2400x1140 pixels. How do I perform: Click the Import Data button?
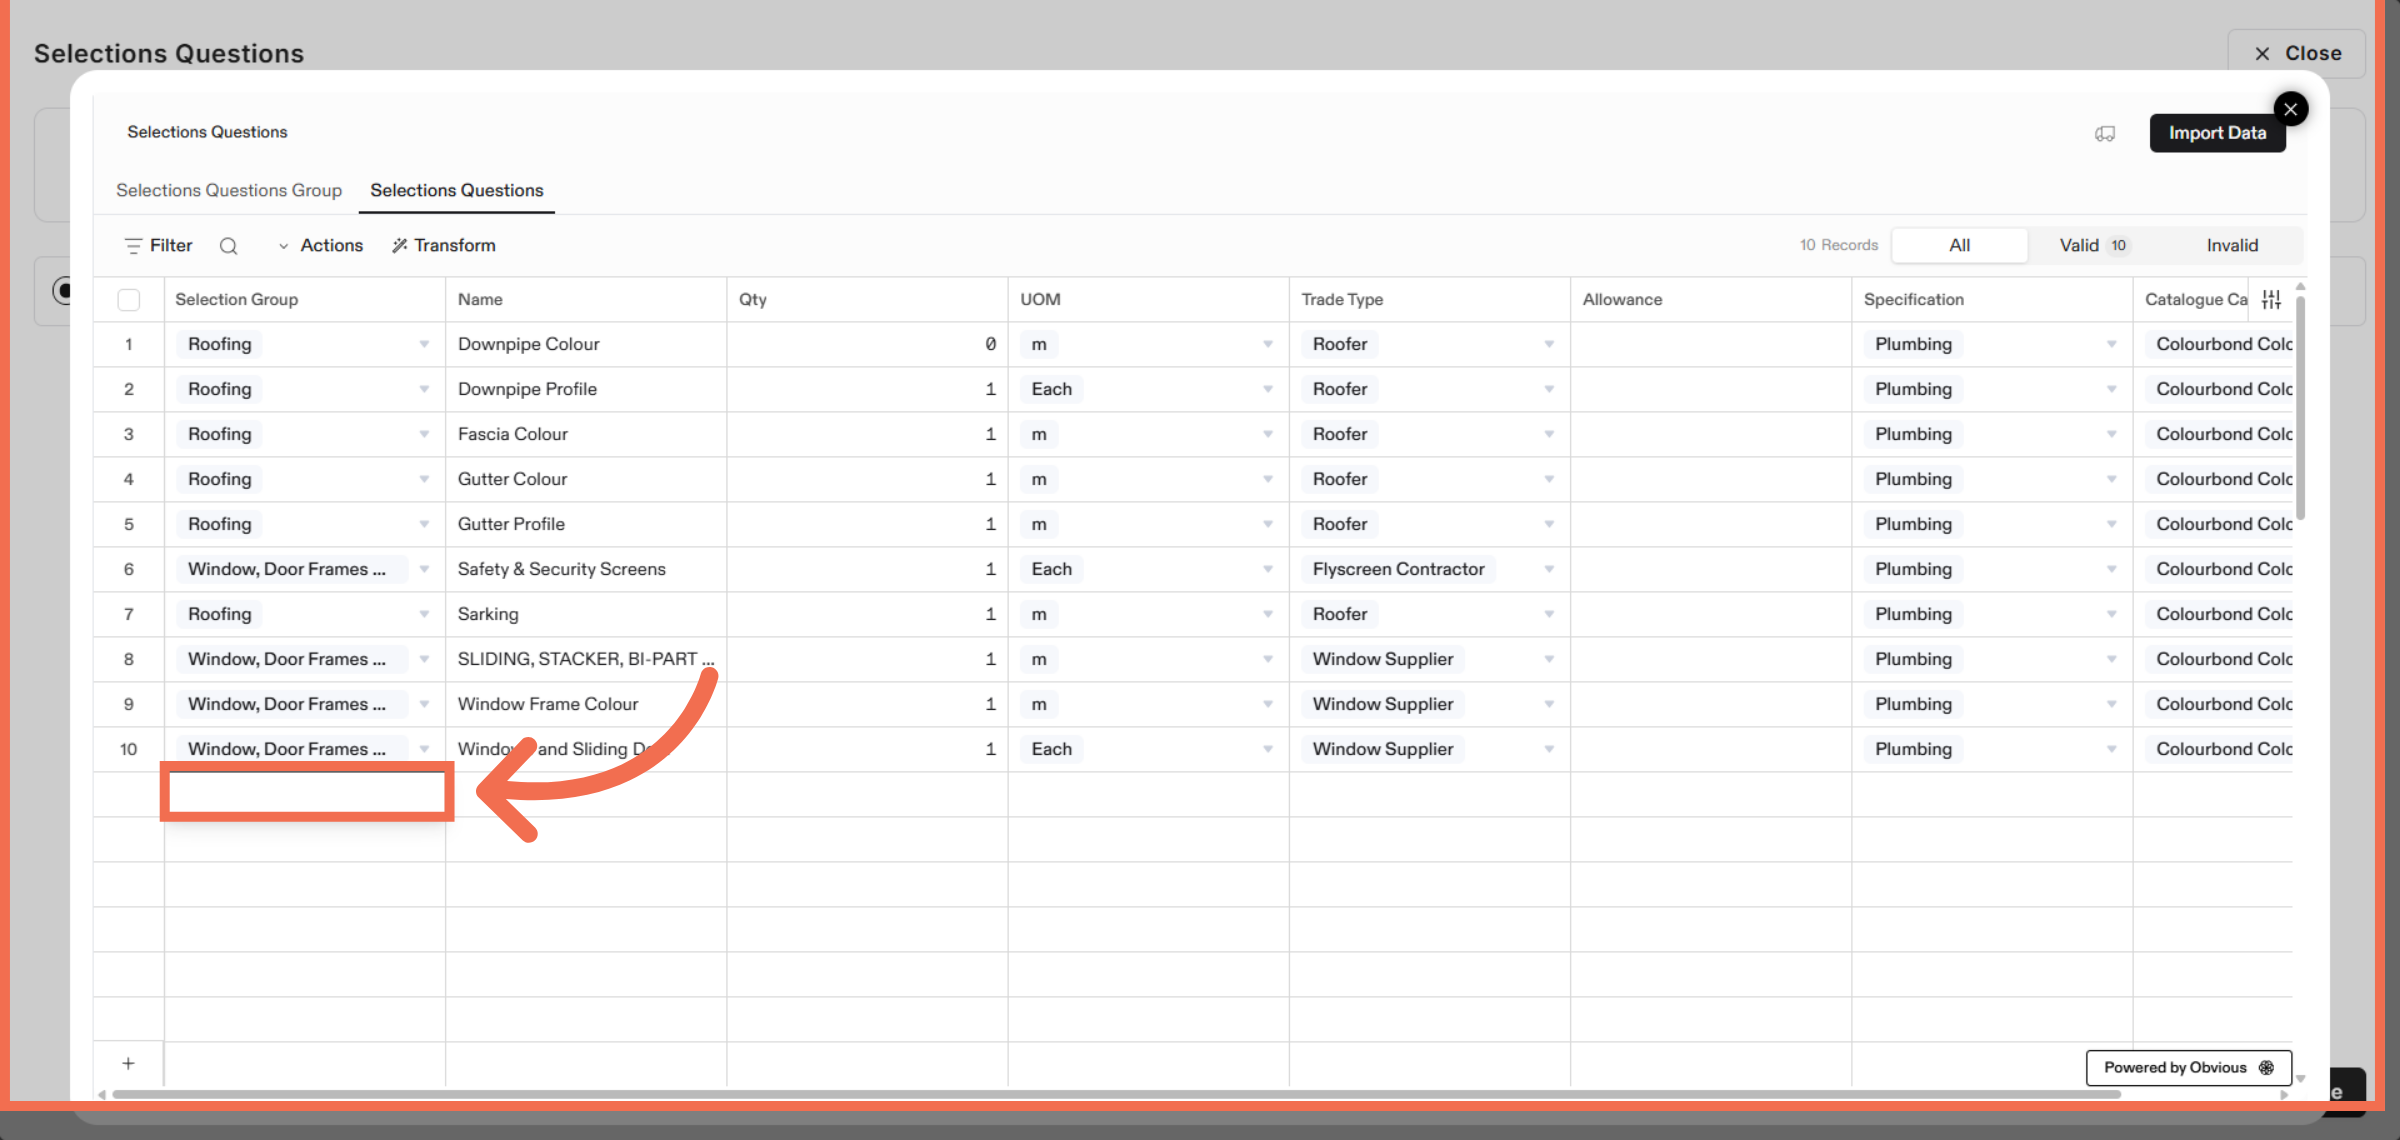pyautogui.click(x=2216, y=133)
